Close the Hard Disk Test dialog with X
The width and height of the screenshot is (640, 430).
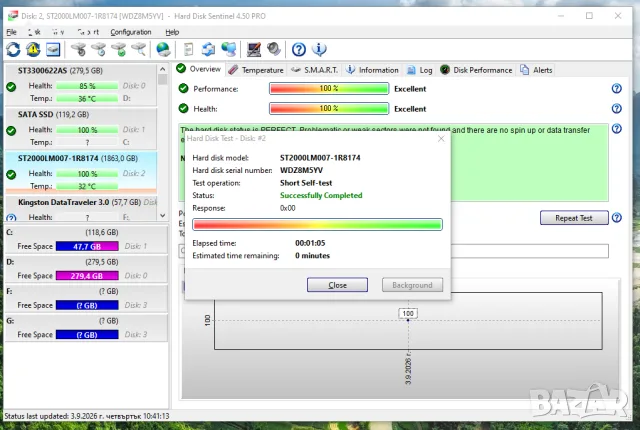(x=441, y=138)
